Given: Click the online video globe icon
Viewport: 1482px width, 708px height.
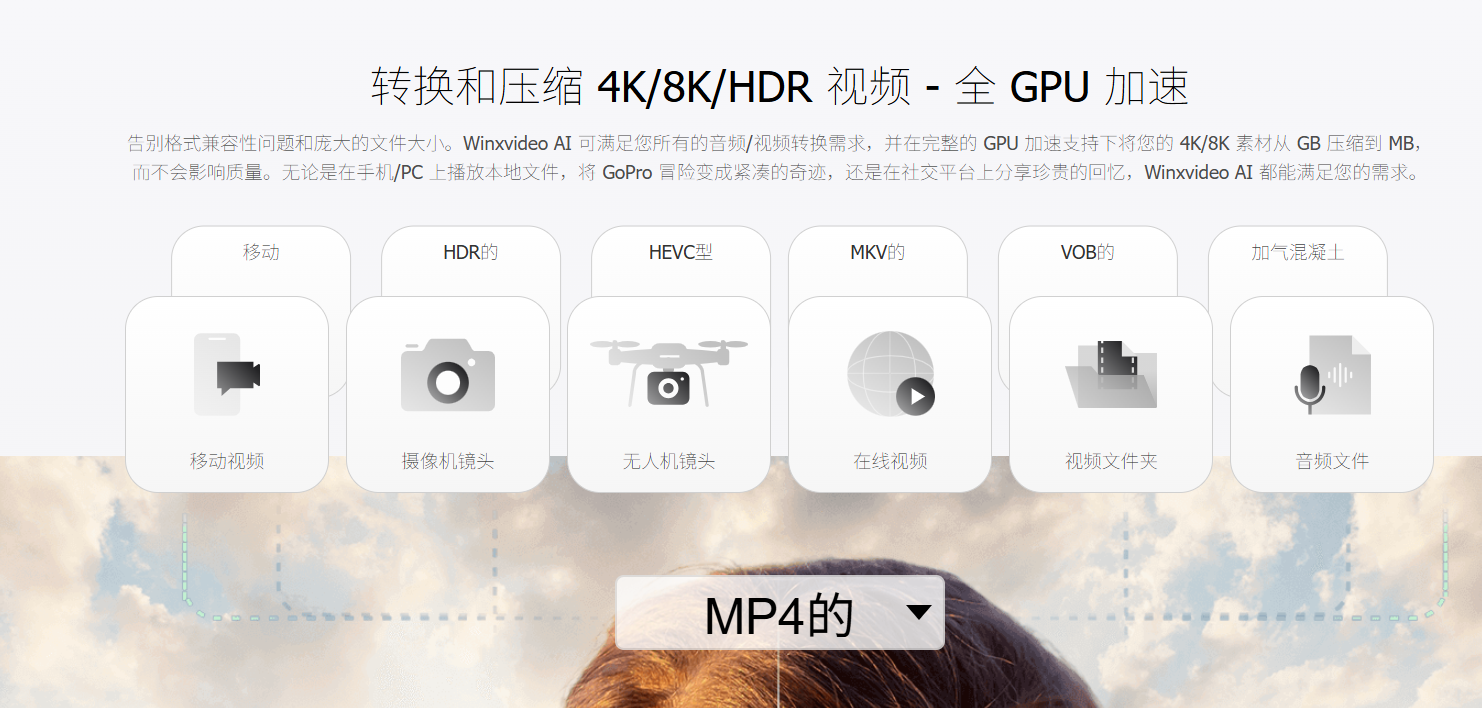Looking at the screenshot, I should 890,374.
